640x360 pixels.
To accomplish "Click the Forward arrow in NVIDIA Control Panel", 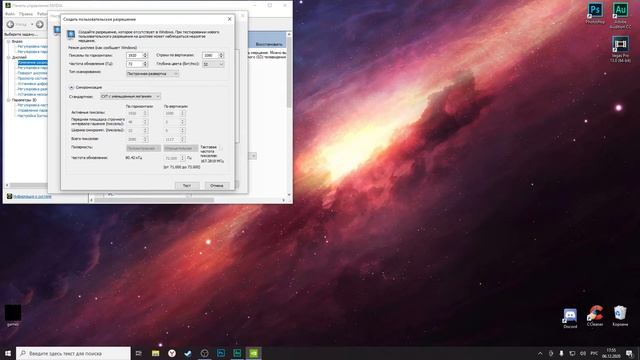I will (40, 25).
